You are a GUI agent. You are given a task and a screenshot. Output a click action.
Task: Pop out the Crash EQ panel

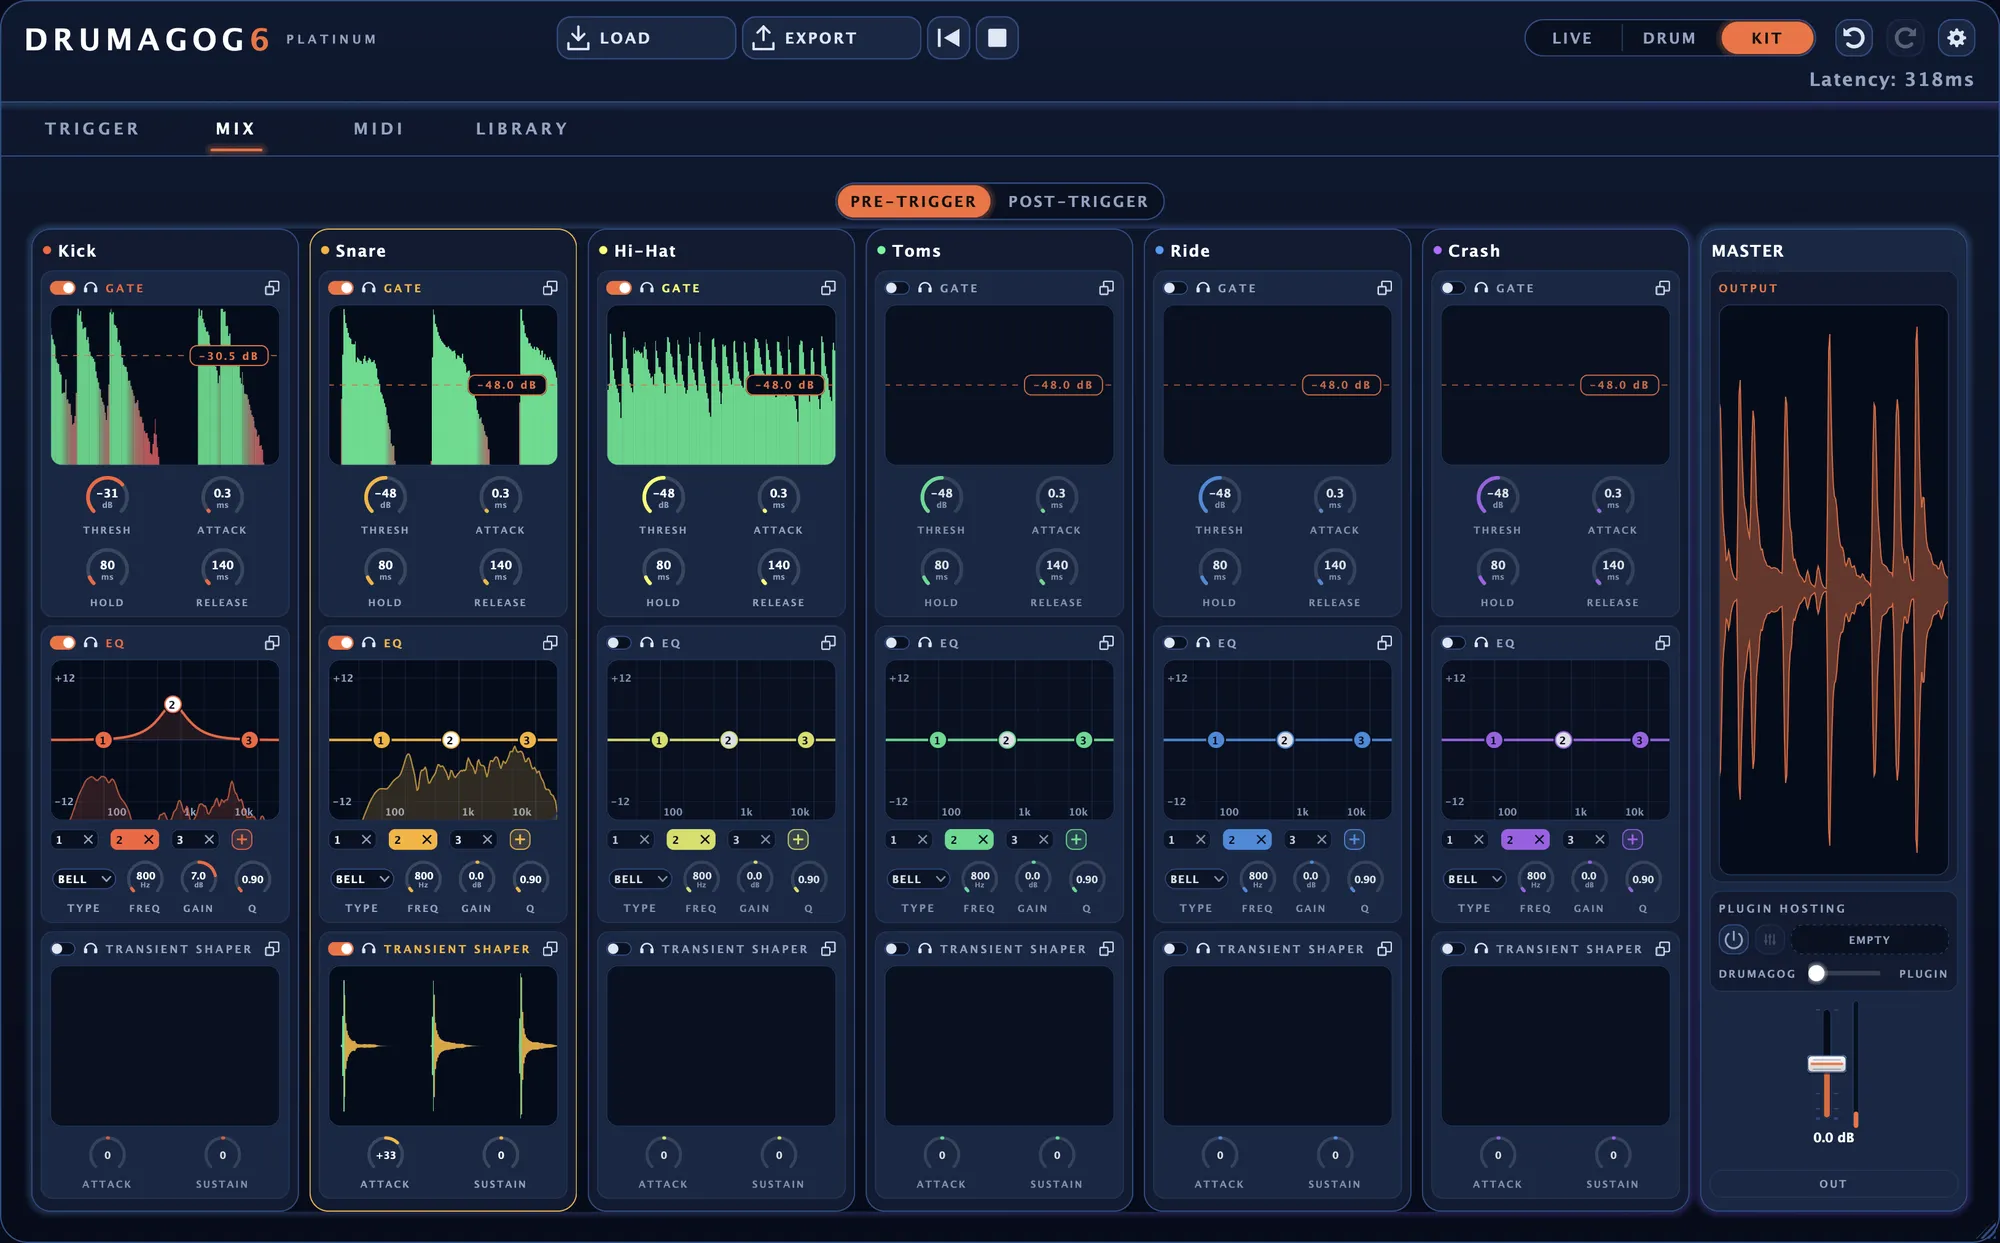point(1662,643)
